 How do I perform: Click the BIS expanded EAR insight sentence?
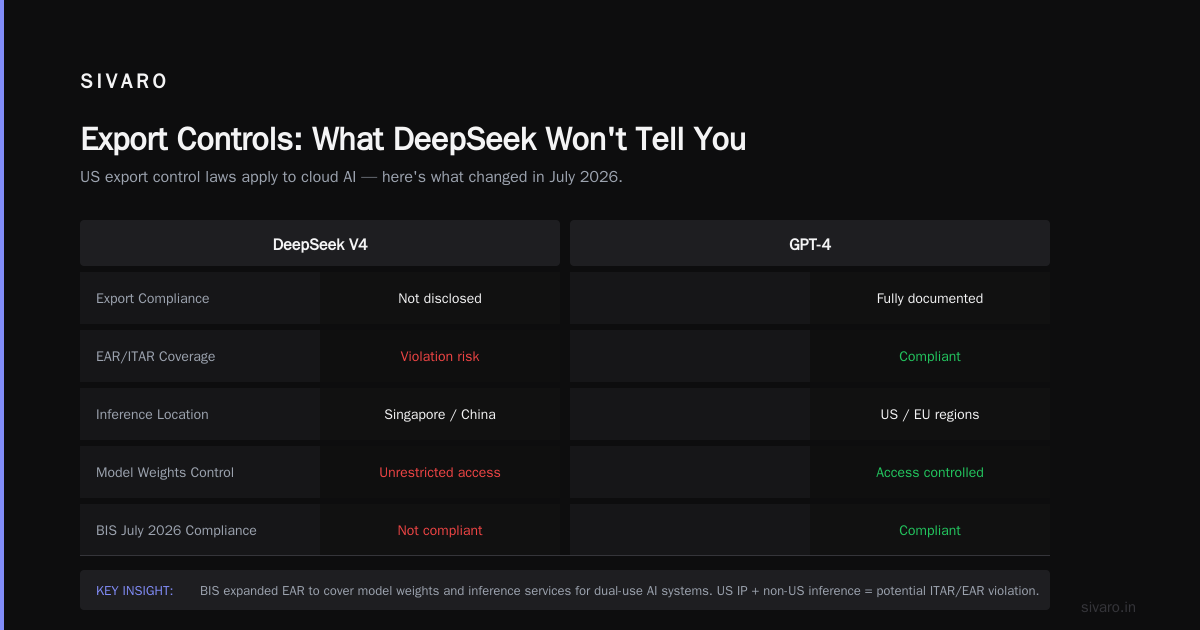click(x=619, y=590)
